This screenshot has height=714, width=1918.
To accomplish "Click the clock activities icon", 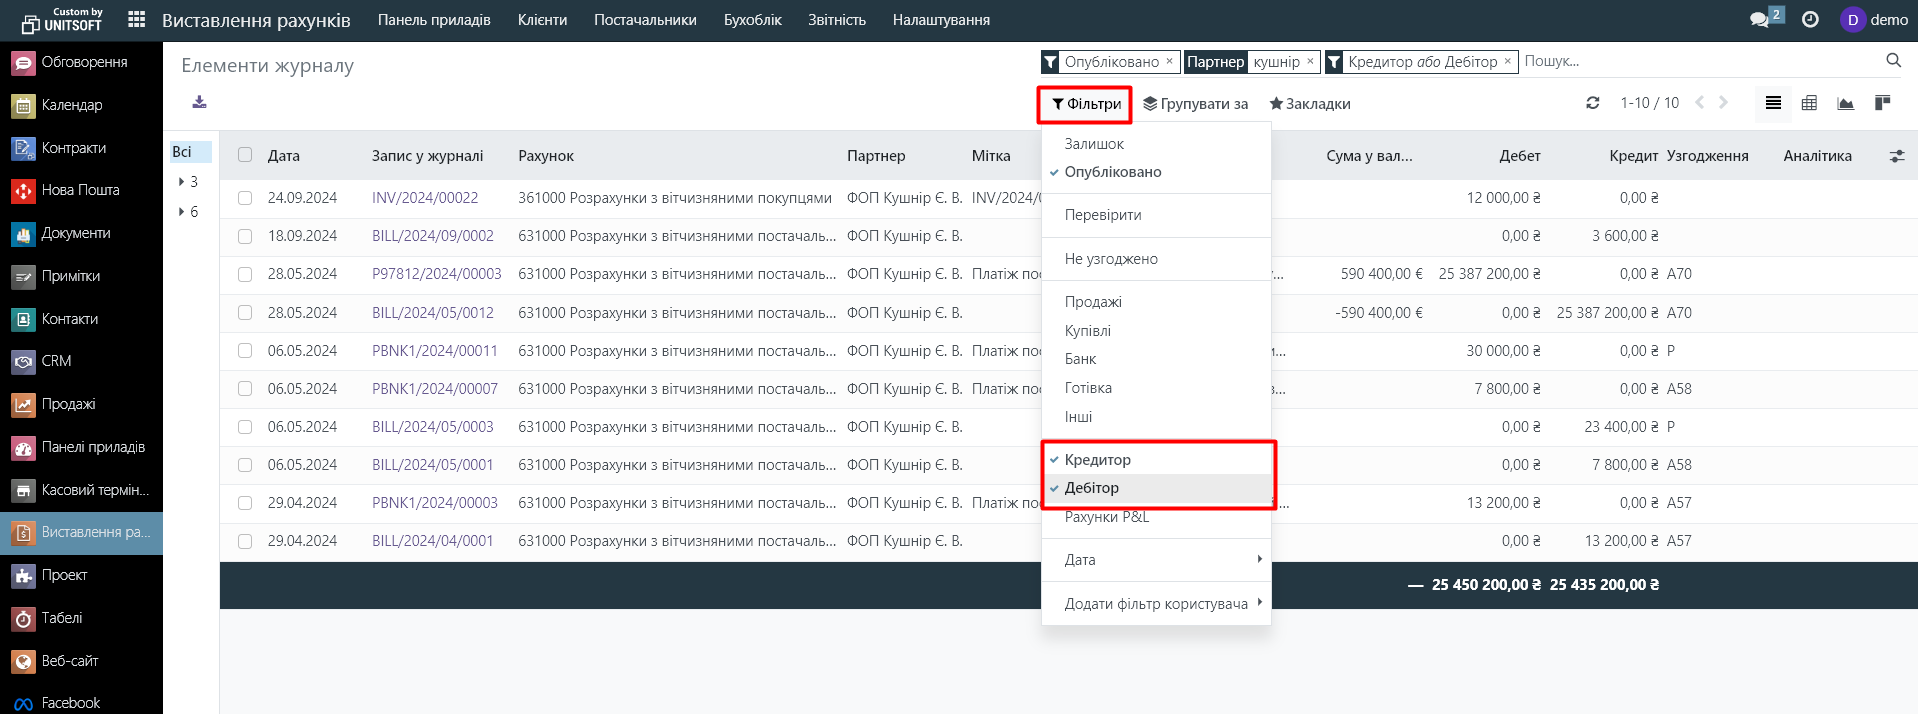I will click(1810, 20).
